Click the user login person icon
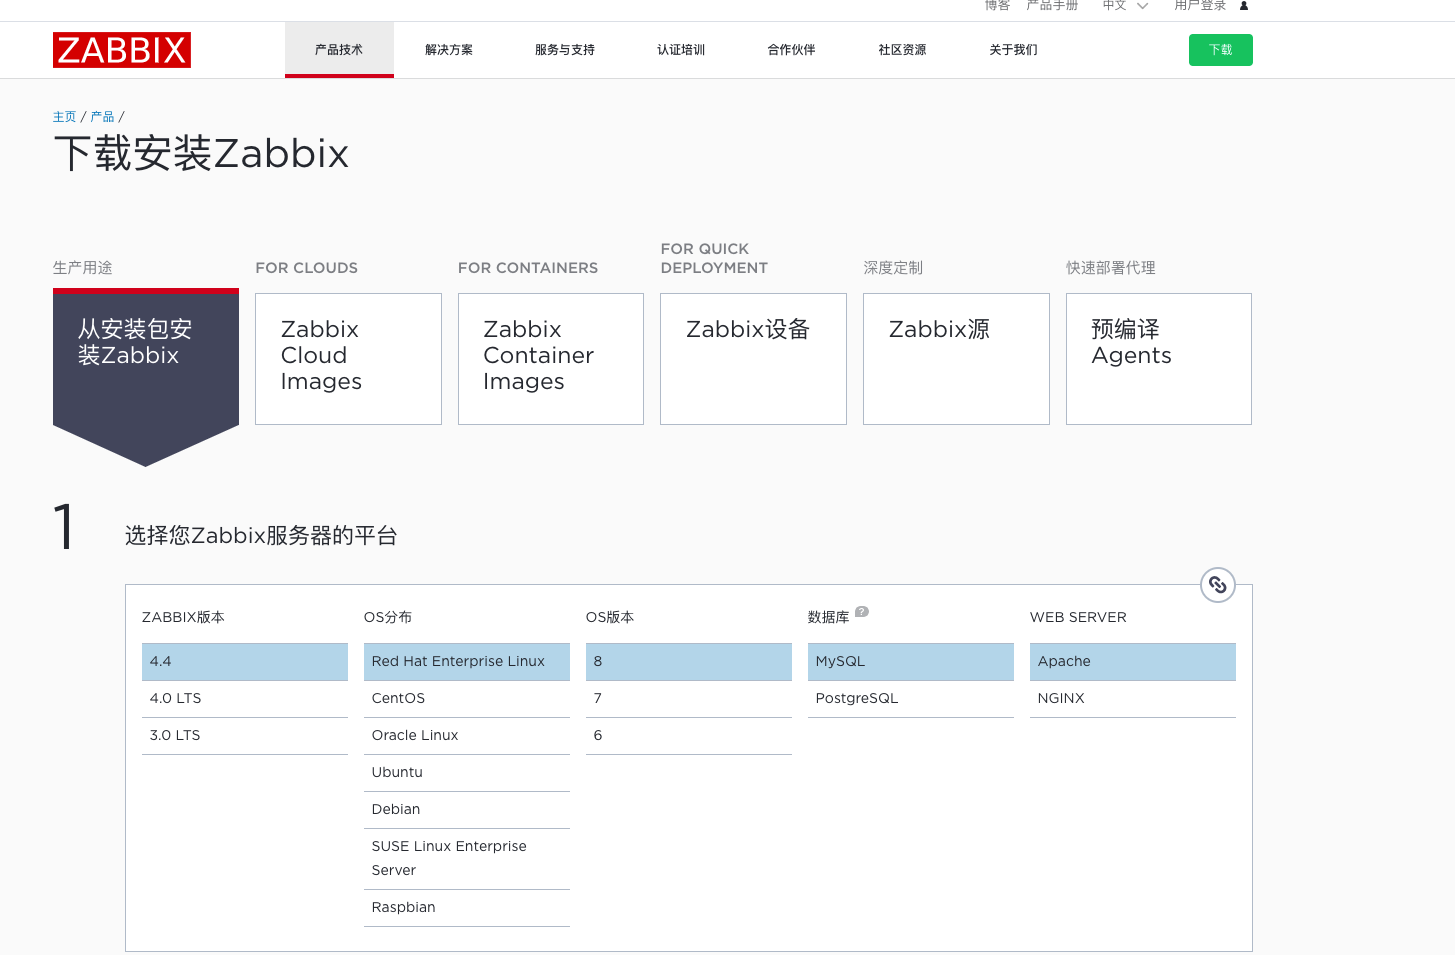The image size is (1455, 955). click(1244, 6)
